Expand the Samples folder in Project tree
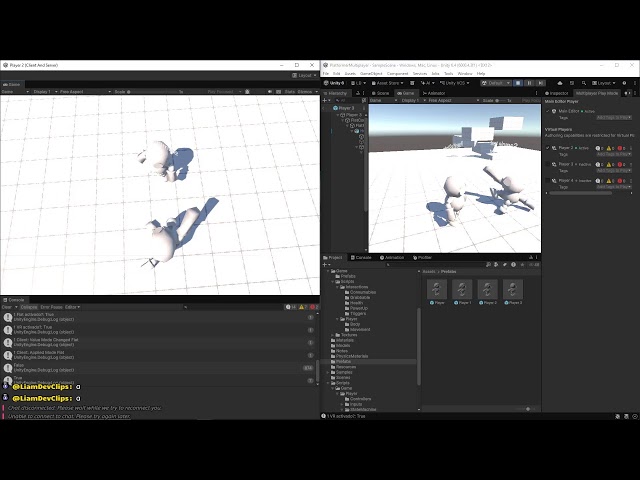 (328, 372)
